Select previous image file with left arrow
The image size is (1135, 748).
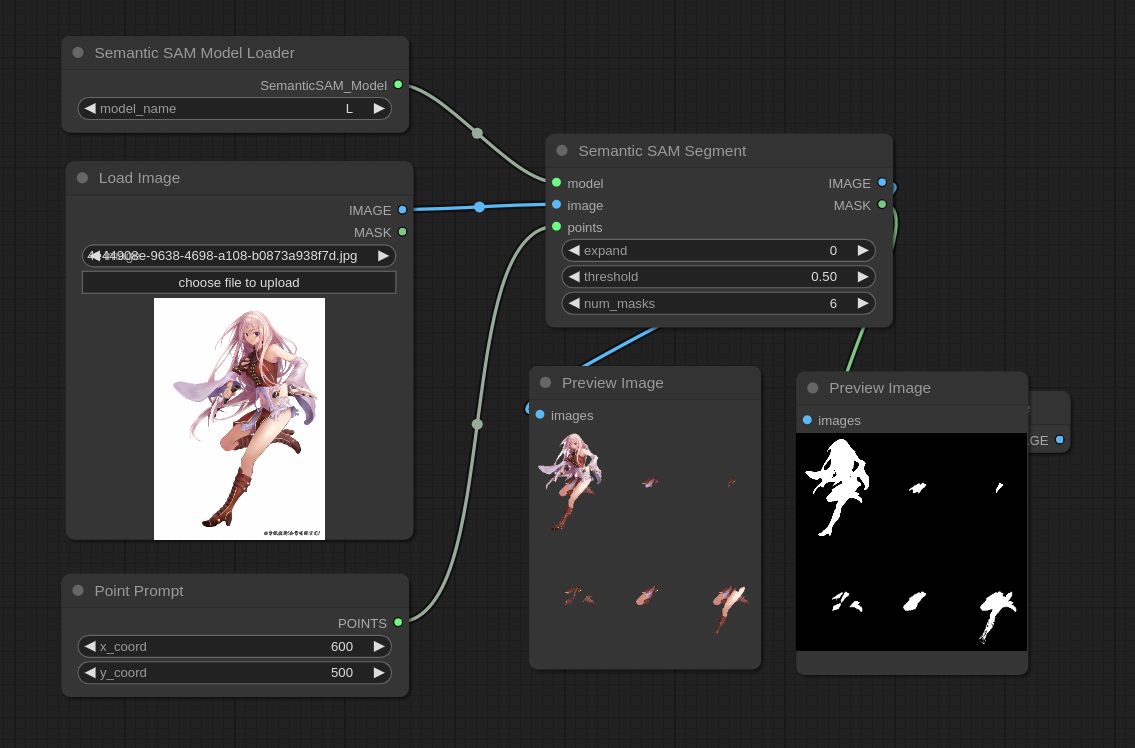click(x=94, y=256)
